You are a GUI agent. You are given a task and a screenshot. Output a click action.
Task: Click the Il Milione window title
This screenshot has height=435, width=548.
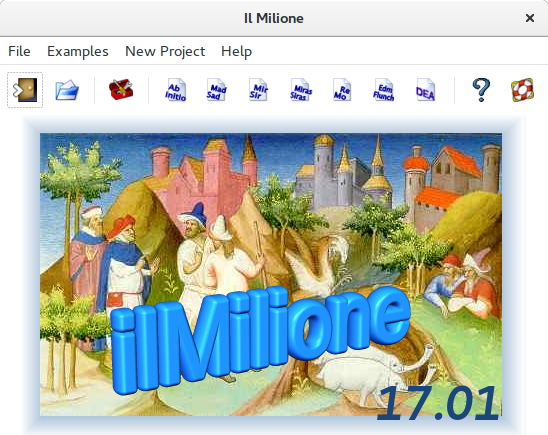[274, 18]
